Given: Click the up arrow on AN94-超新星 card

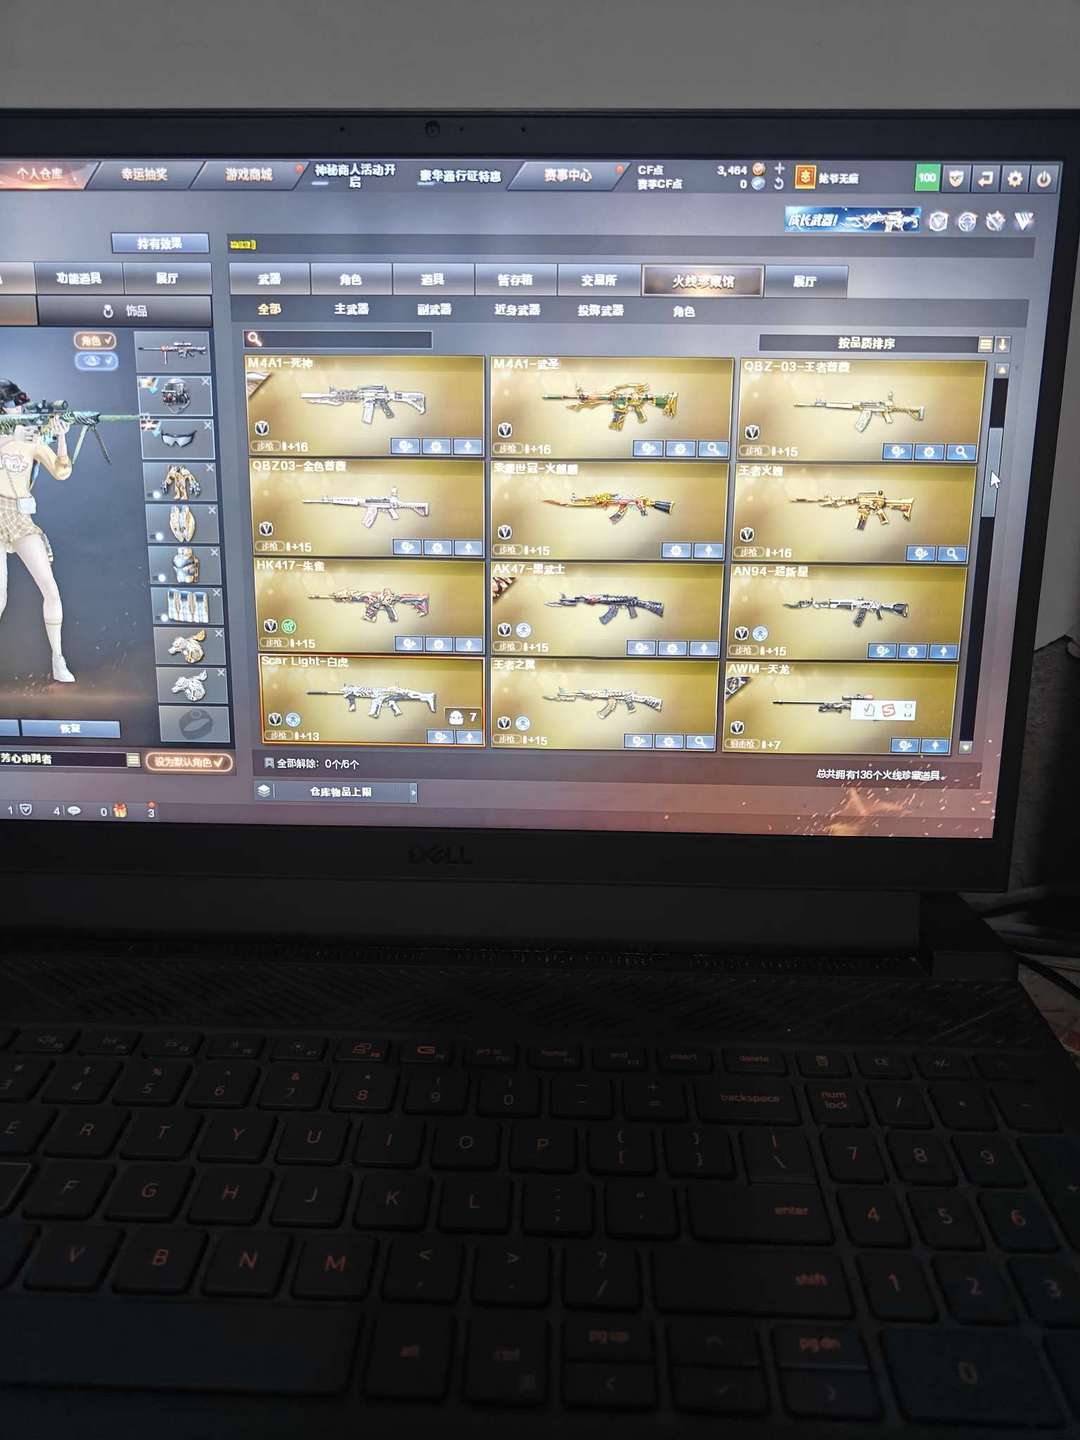Looking at the screenshot, I should click(943, 651).
